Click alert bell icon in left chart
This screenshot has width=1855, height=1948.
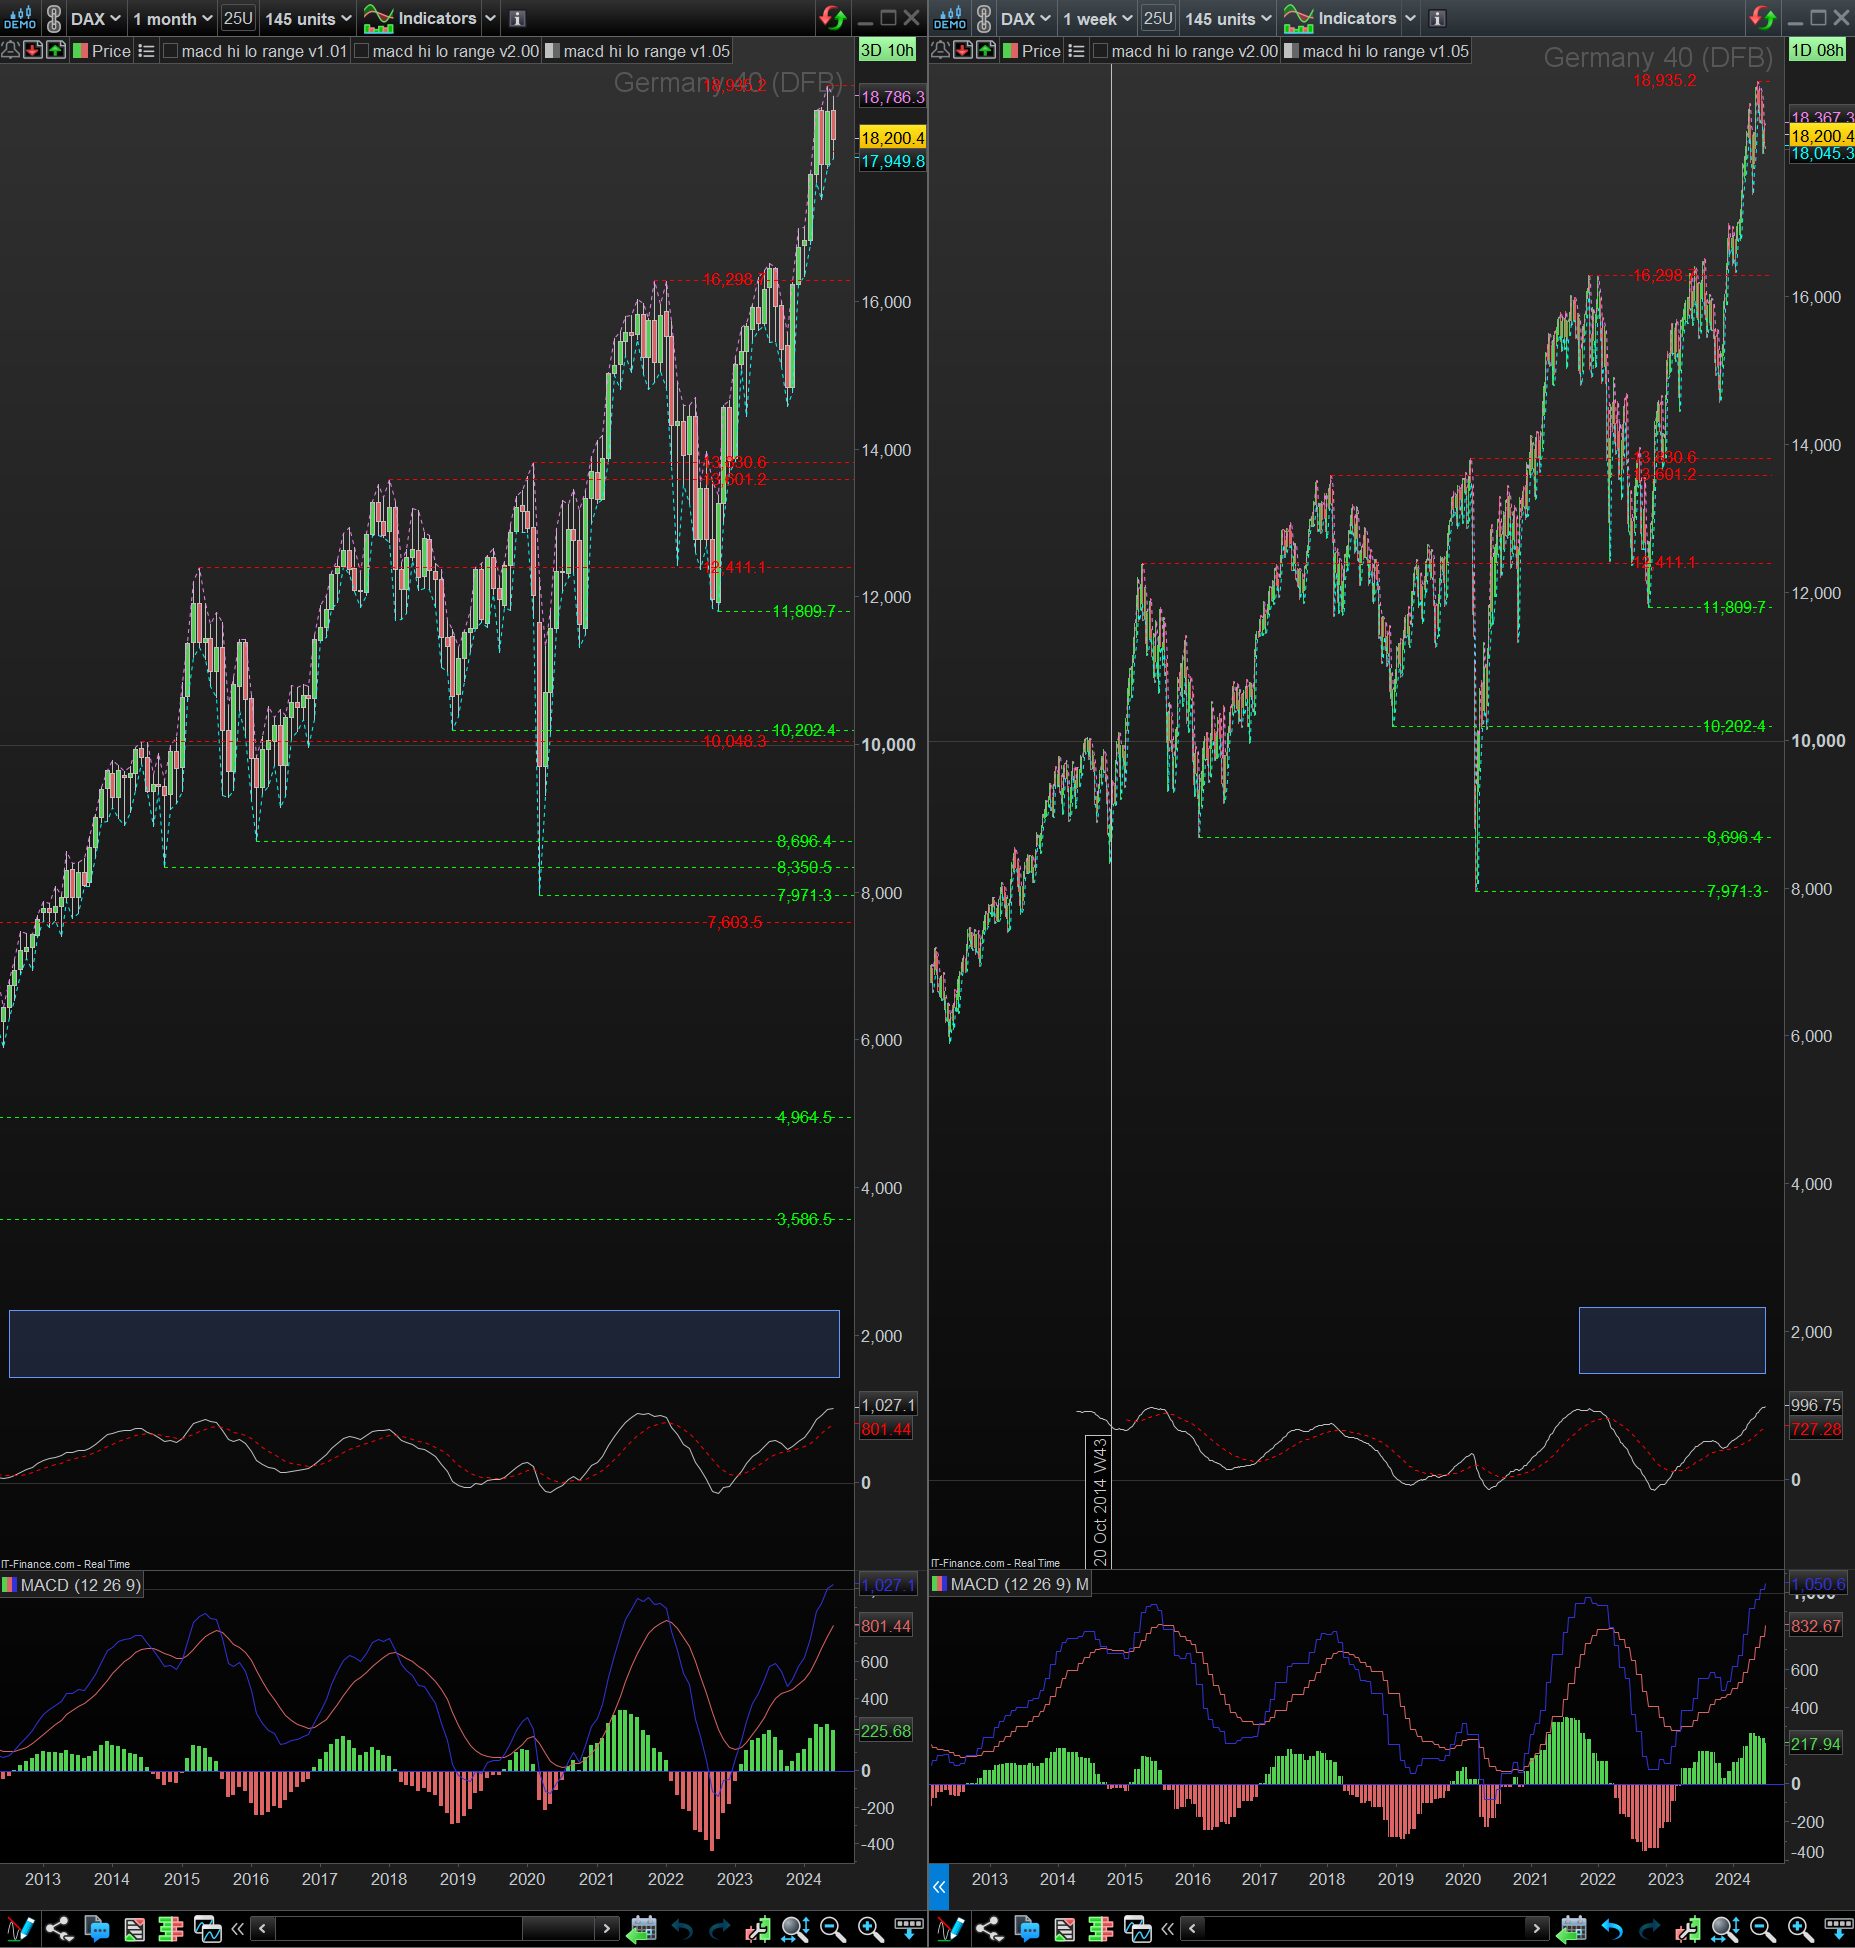[10, 50]
